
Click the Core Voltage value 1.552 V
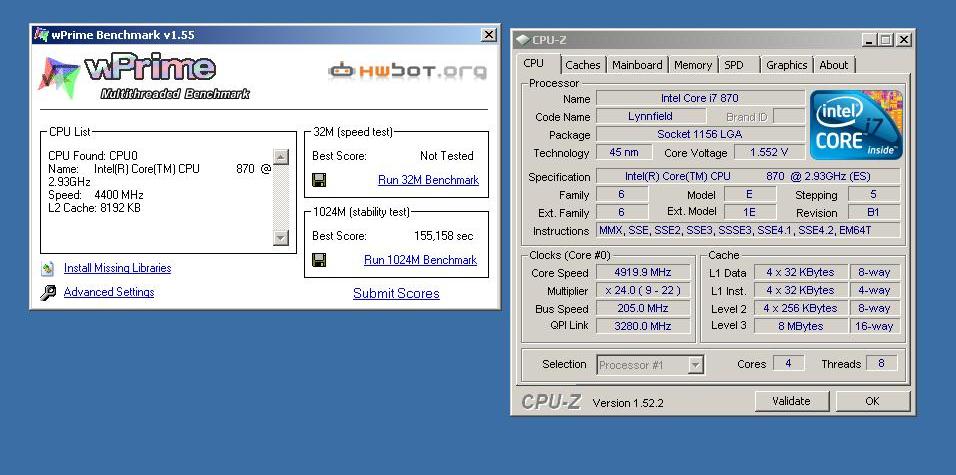(769, 152)
